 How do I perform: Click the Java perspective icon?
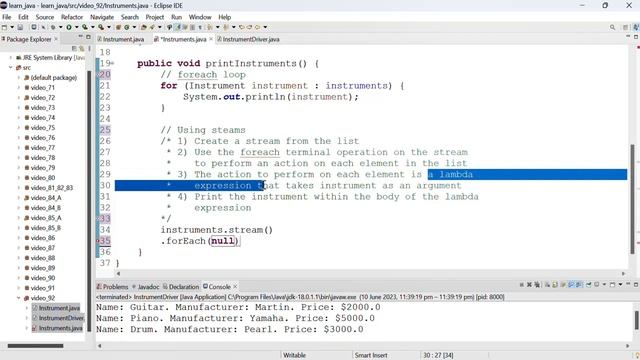[x=636, y=27]
